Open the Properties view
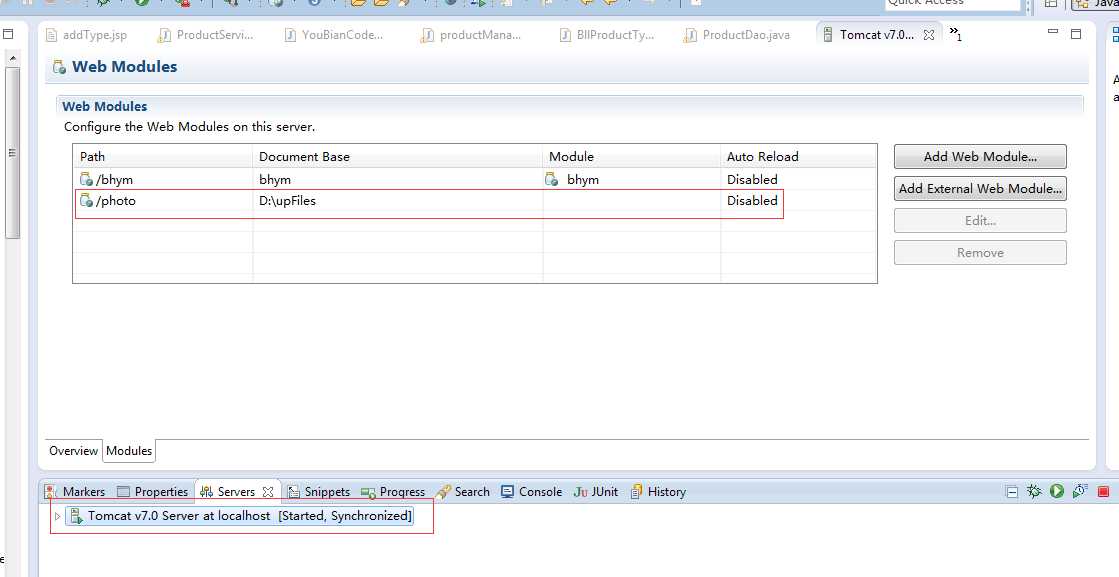The width and height of the screenshot is (1119, 577). [153, 491]
